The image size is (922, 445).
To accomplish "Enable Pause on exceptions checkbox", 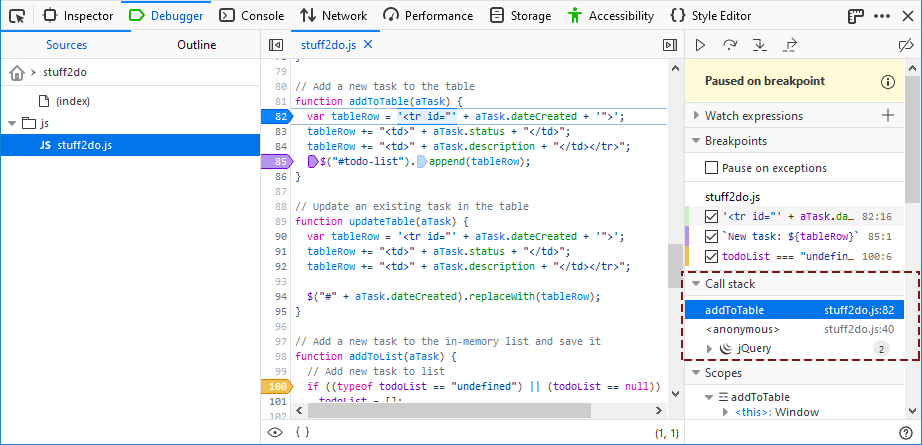I will click(712, 168).
